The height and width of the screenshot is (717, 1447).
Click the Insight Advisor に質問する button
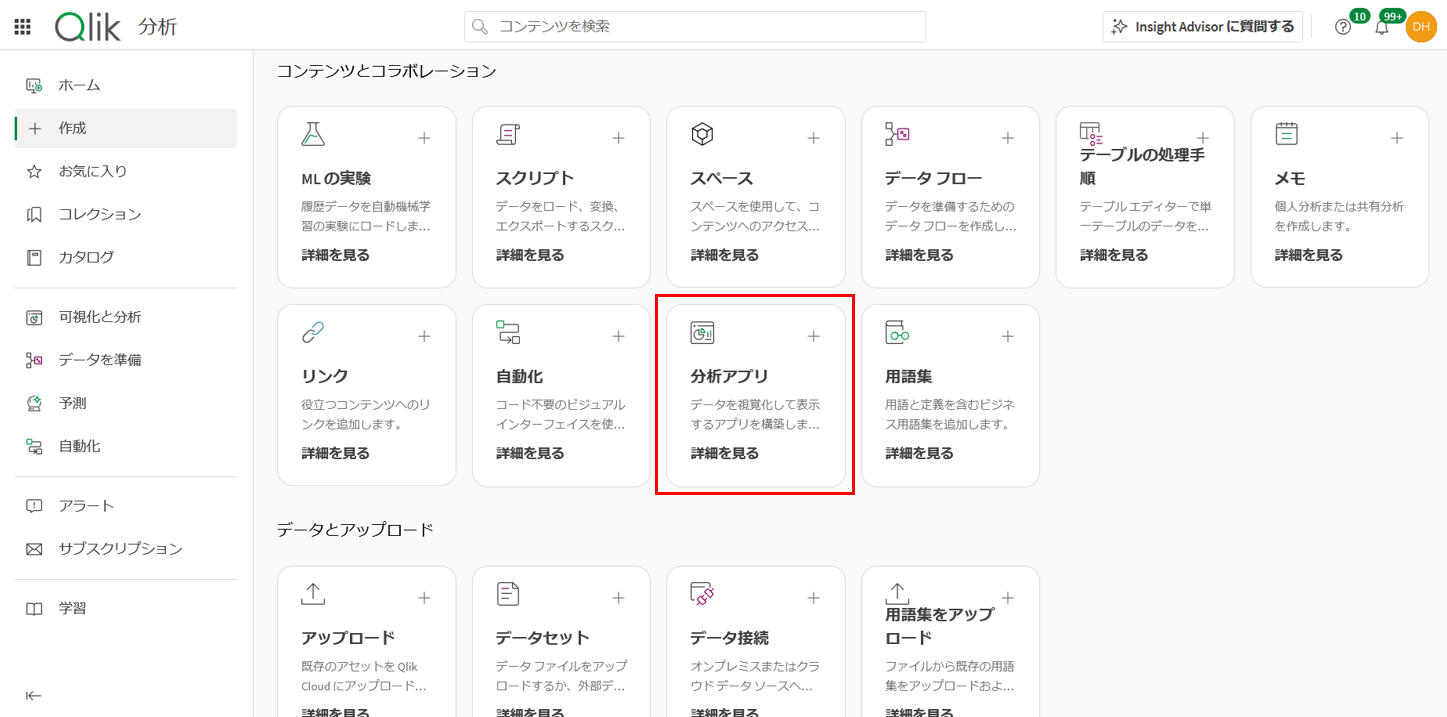click(1199, 26)
